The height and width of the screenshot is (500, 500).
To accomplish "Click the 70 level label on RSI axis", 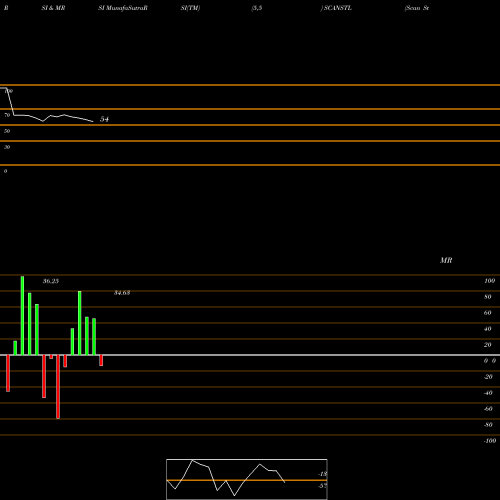I will [7, 115].
